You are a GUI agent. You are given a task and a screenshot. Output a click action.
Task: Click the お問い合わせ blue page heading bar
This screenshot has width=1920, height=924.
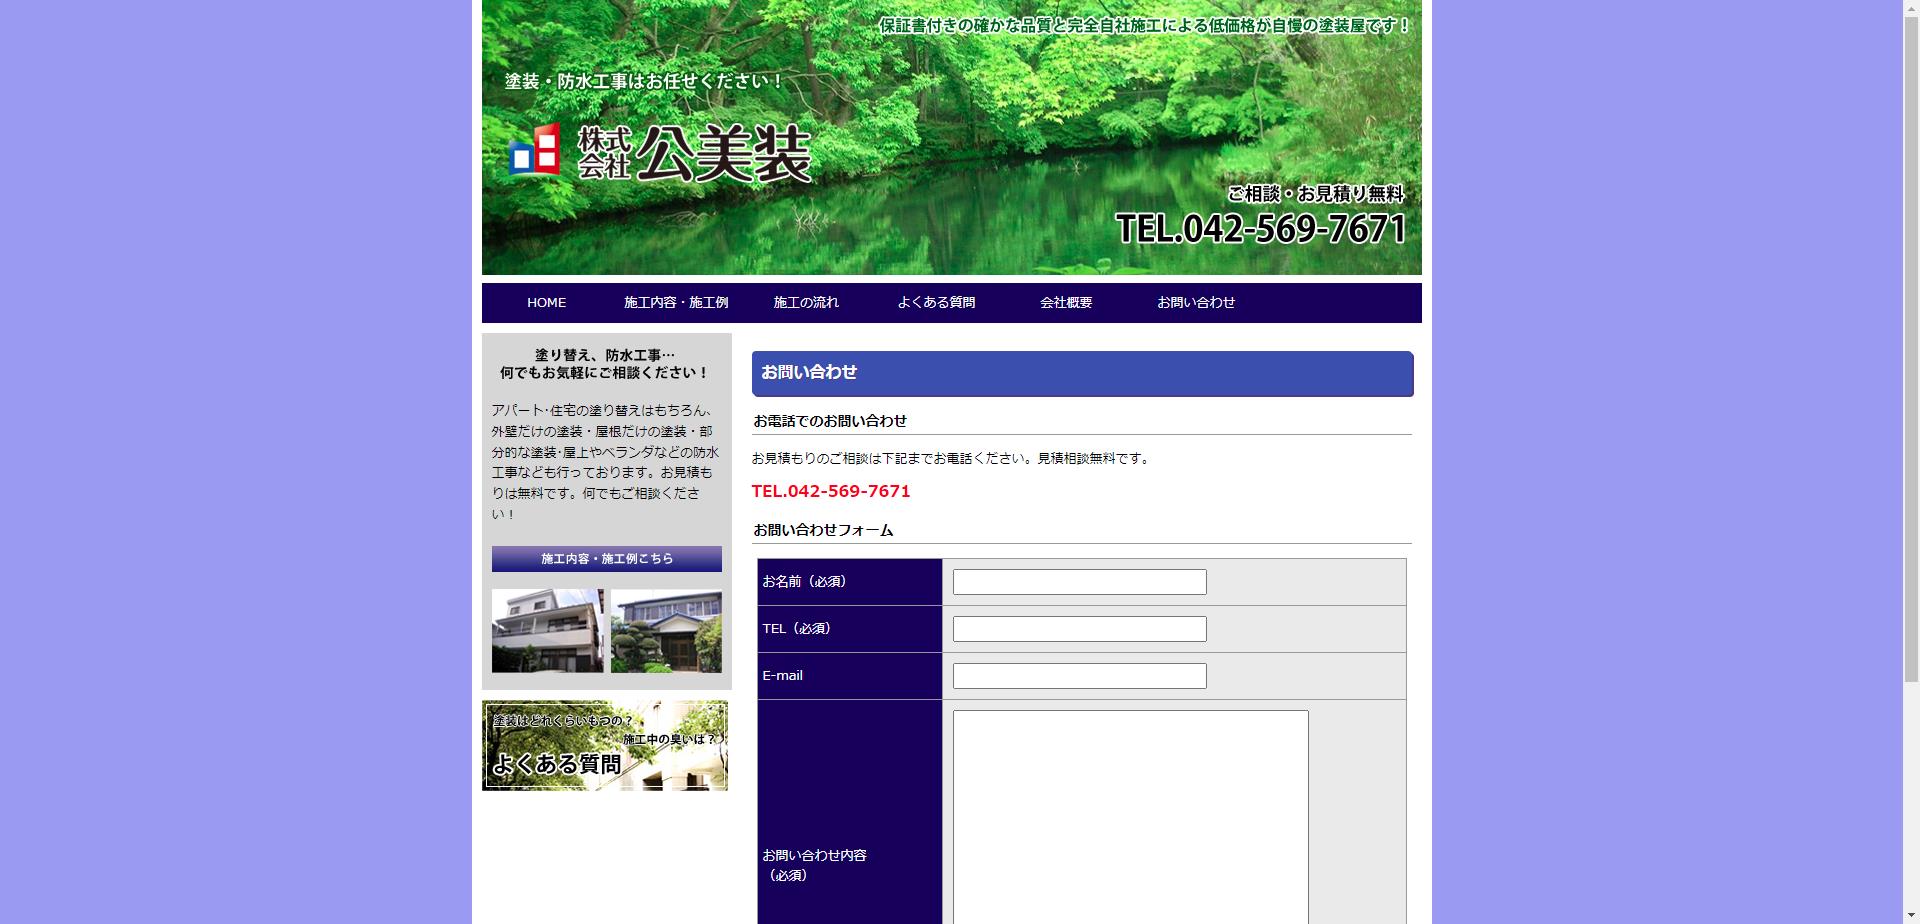coord(1082,374)
